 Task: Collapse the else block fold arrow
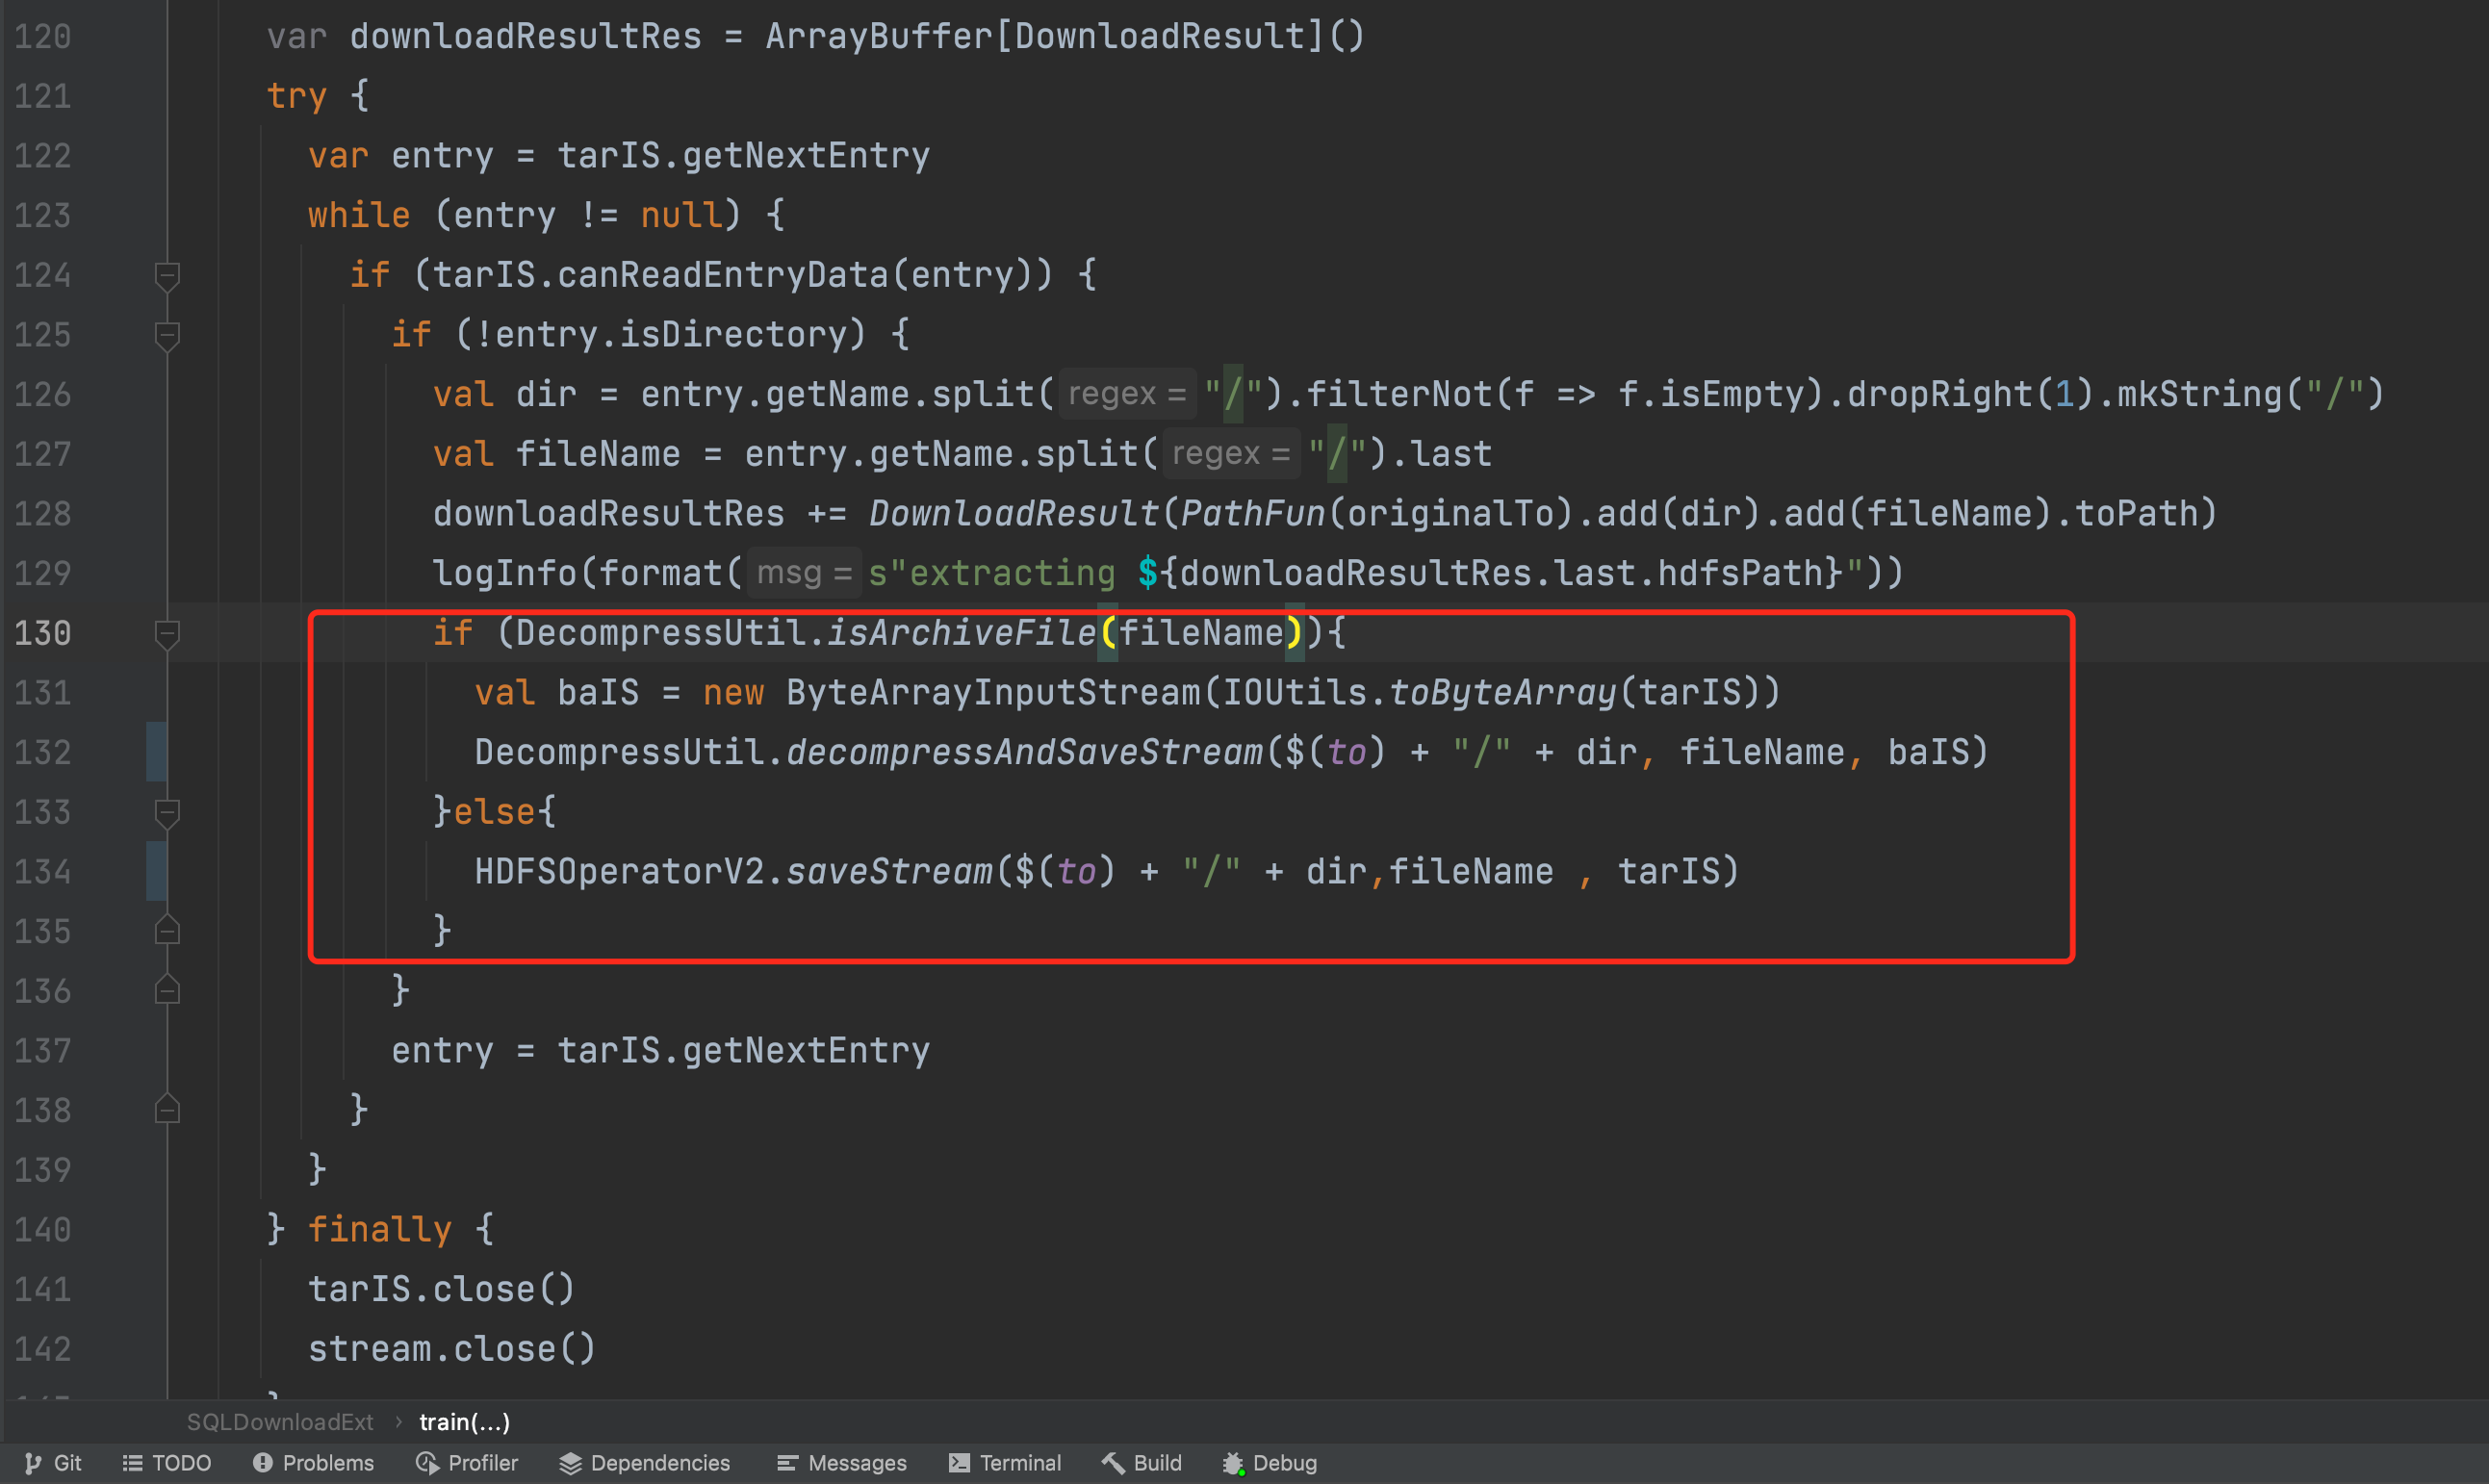click(x=167, y=812)
